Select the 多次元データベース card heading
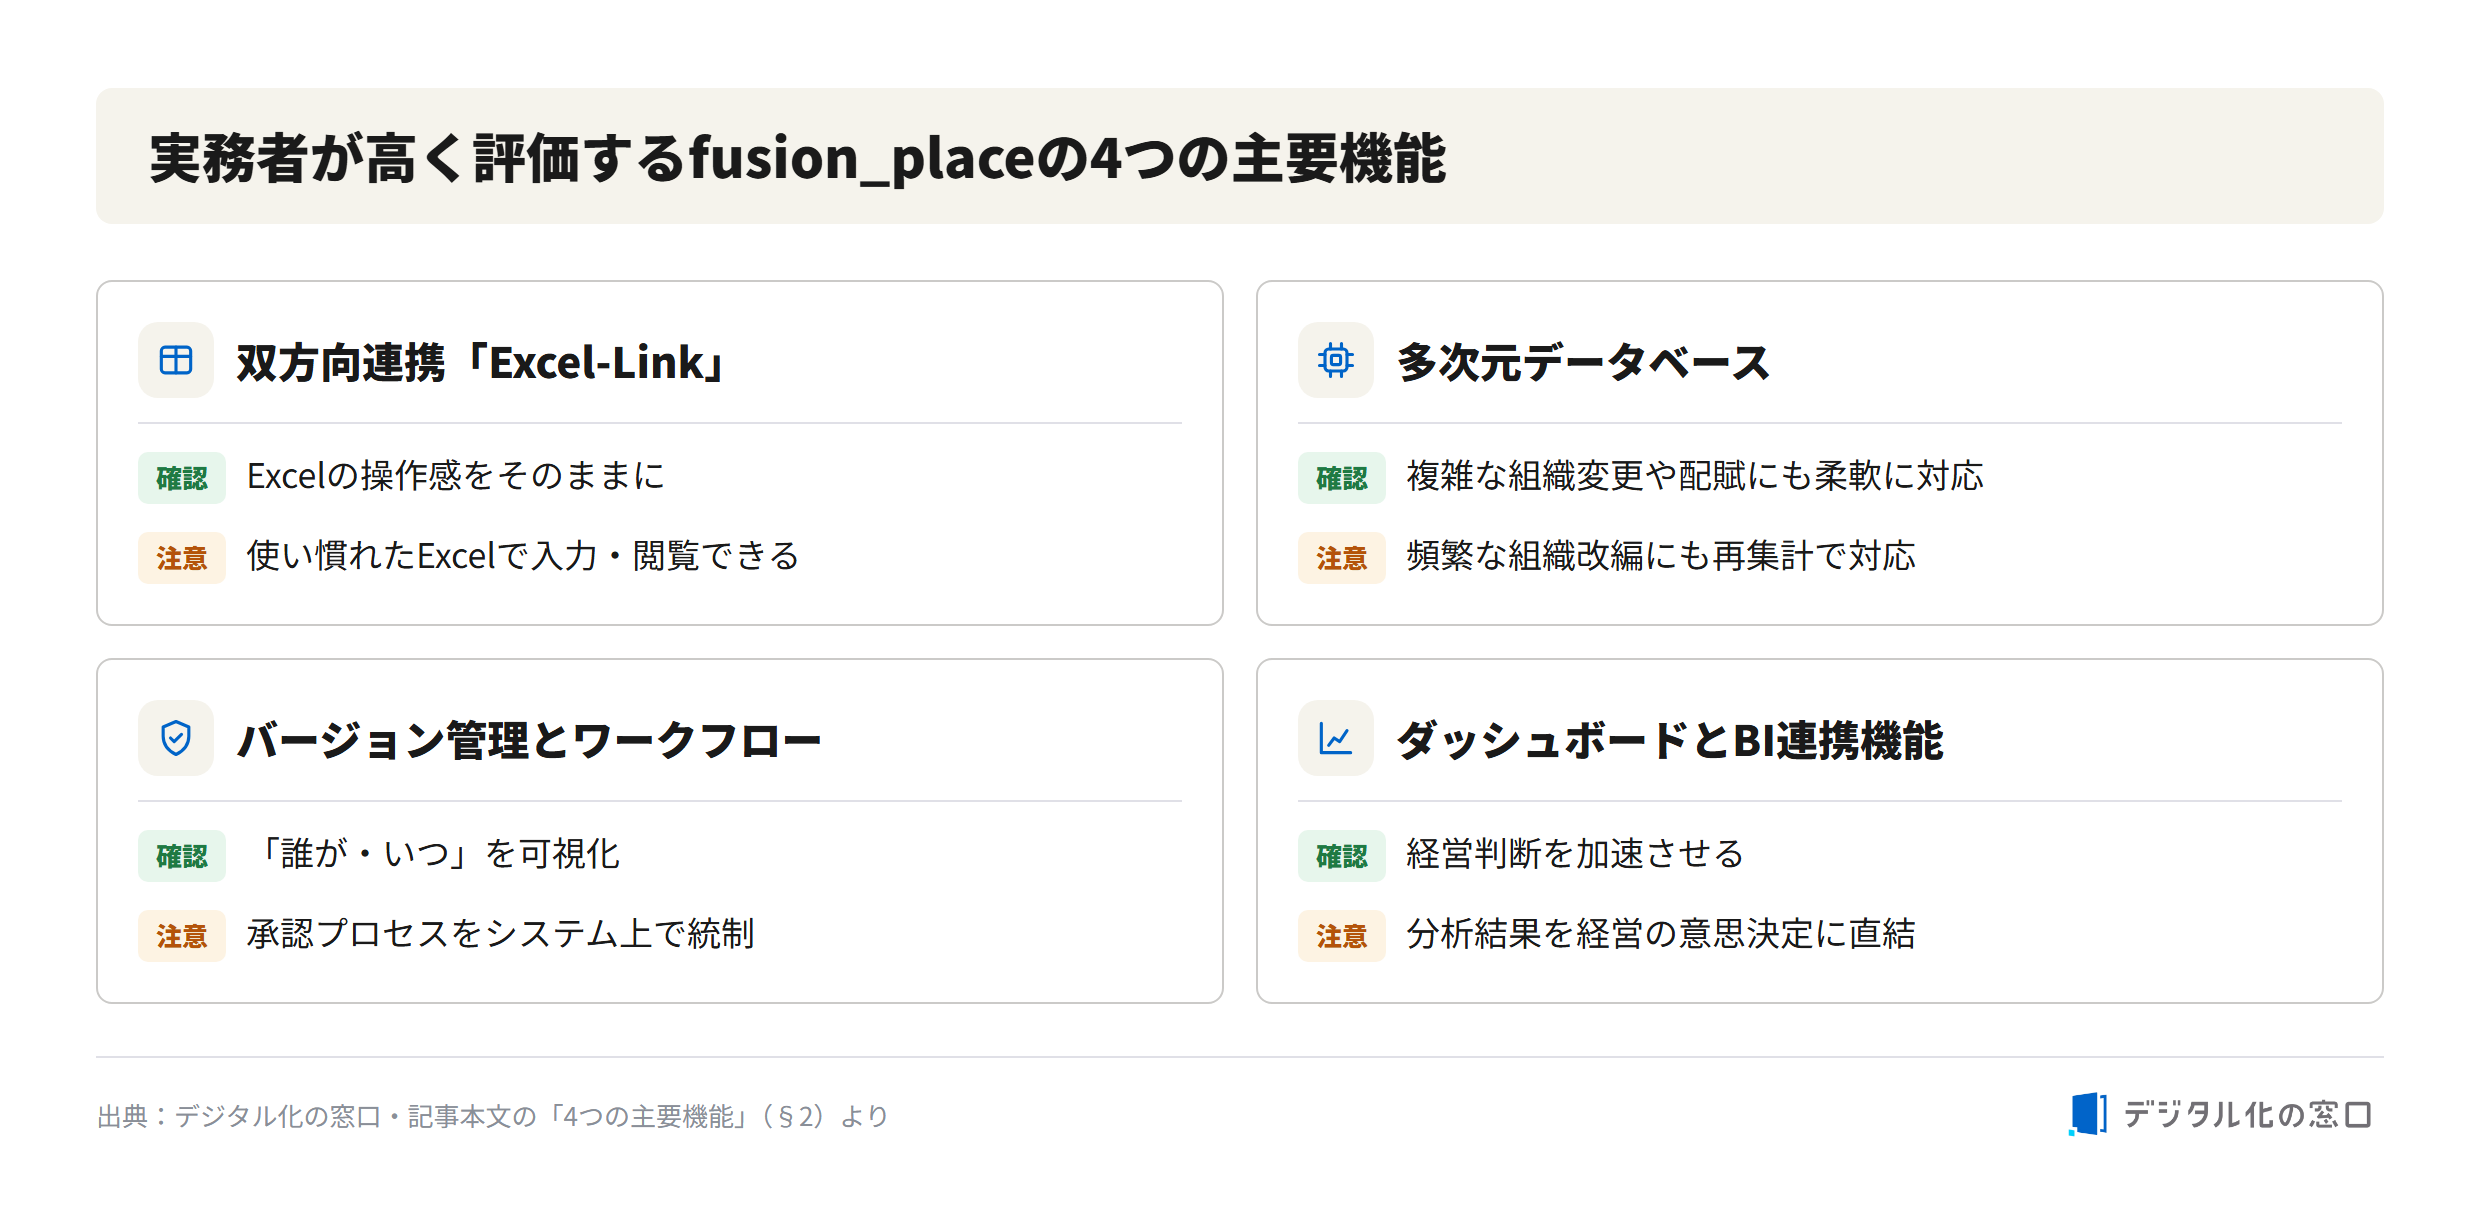 click(1584, 362)
